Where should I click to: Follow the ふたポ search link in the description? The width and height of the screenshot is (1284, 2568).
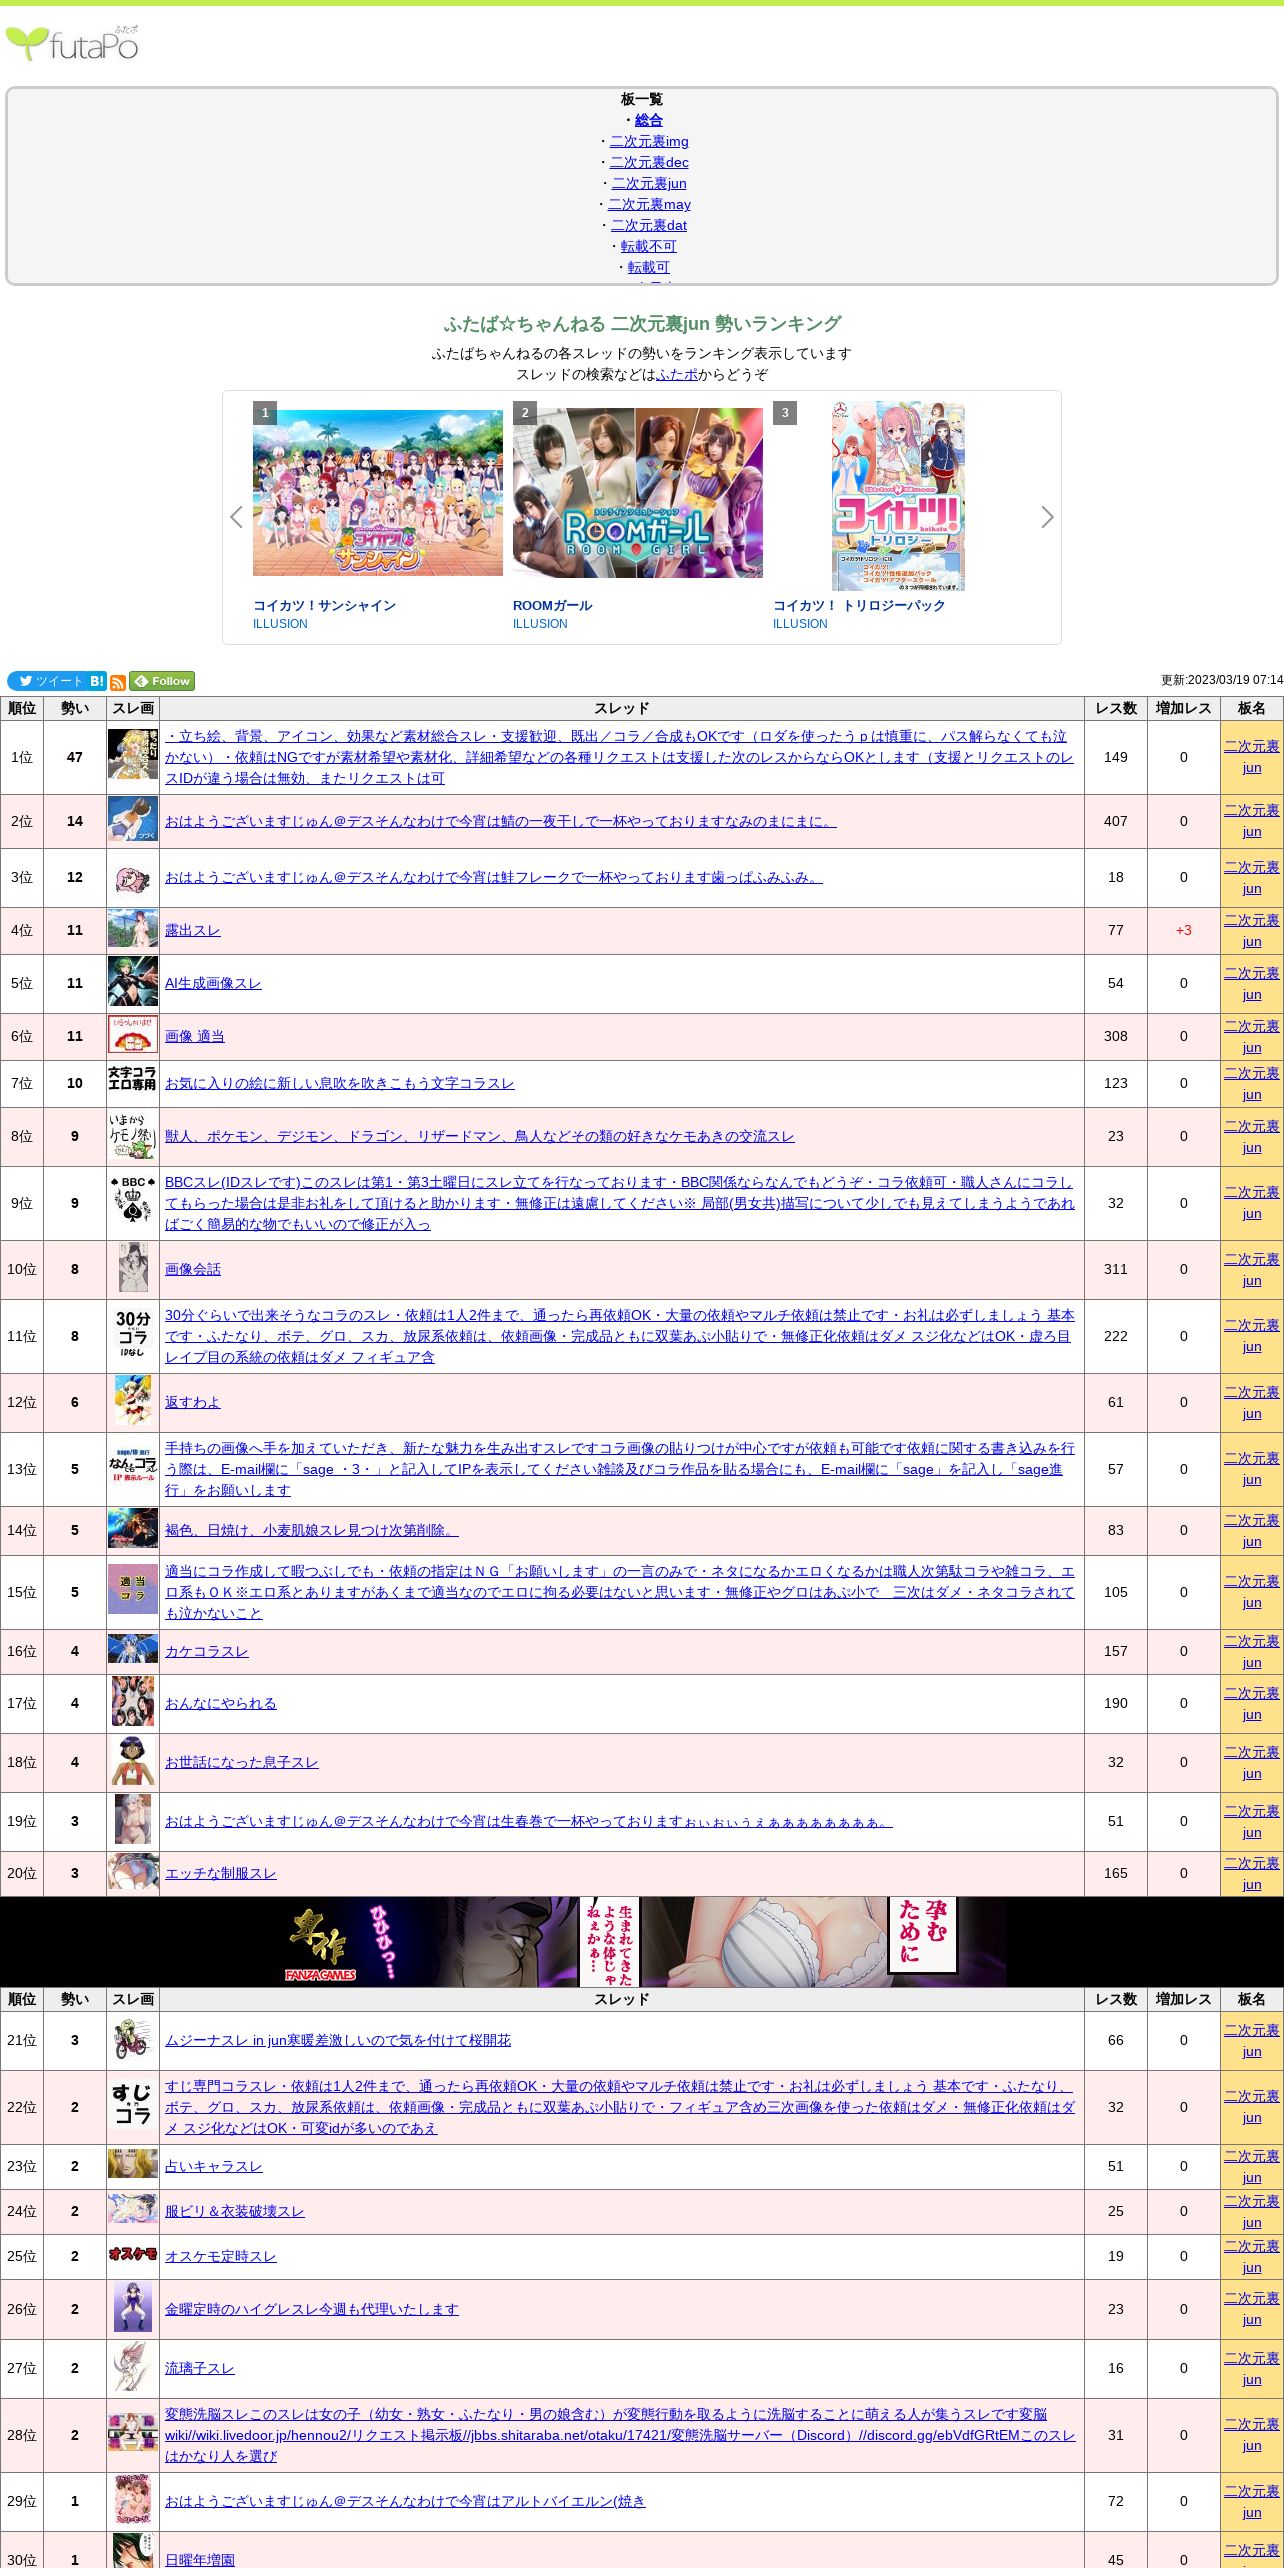coord(677,374)
